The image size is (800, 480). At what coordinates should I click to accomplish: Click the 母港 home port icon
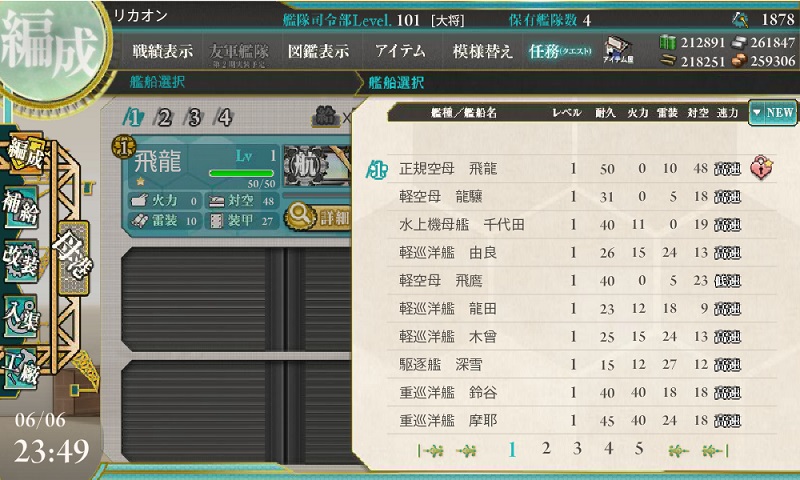click(x=73, y=258)
